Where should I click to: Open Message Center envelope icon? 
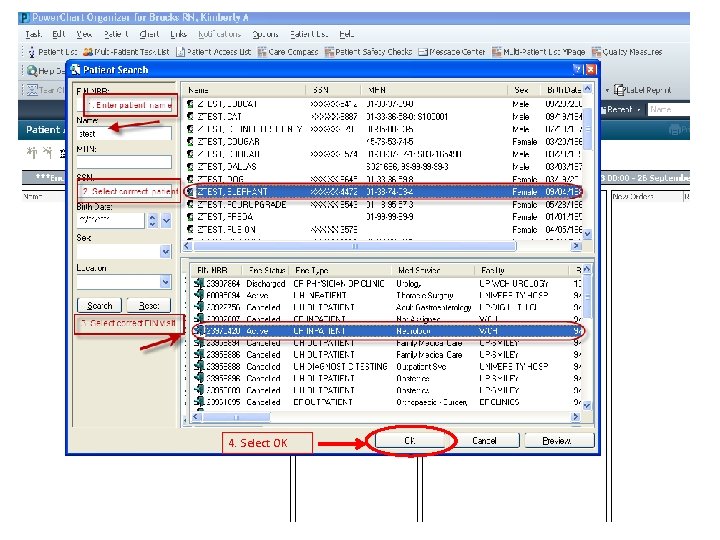[423, 52]
